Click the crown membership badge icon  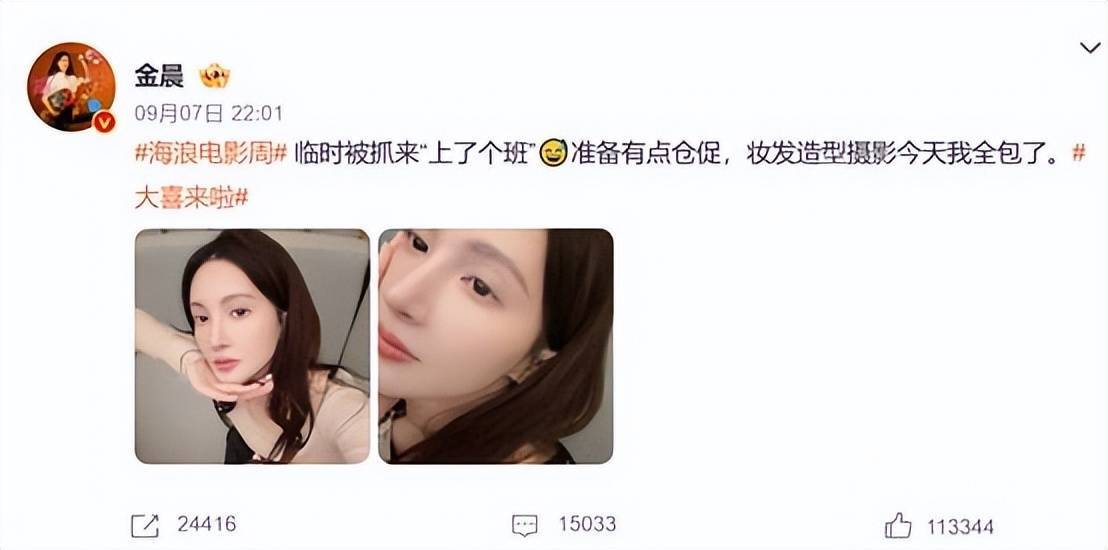pyautogui.click(x=215, y=76)
